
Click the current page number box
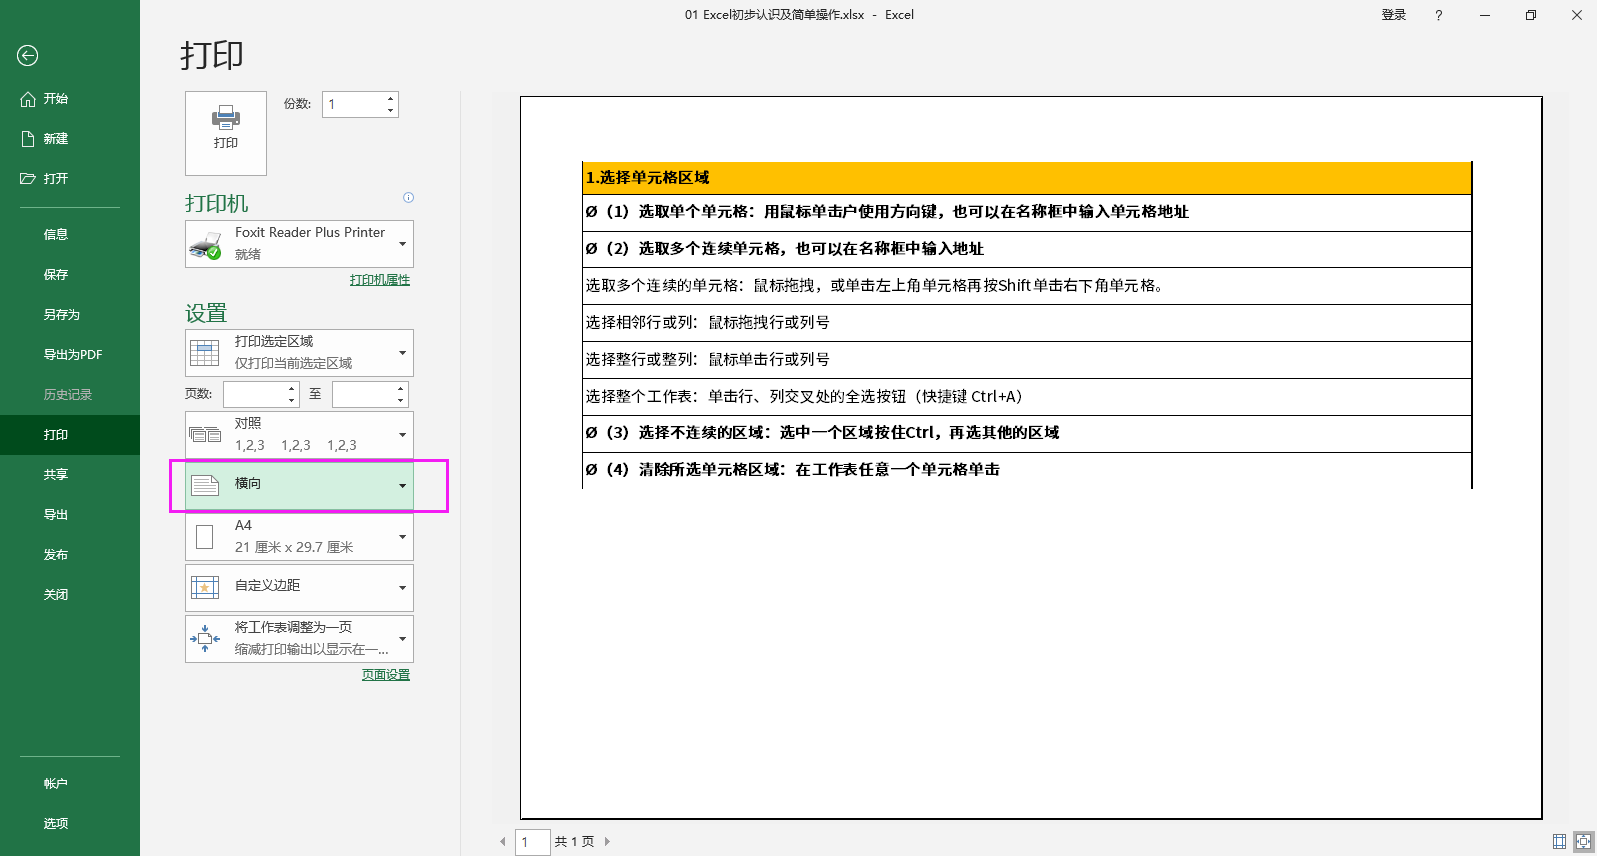(x=533, y=842)
